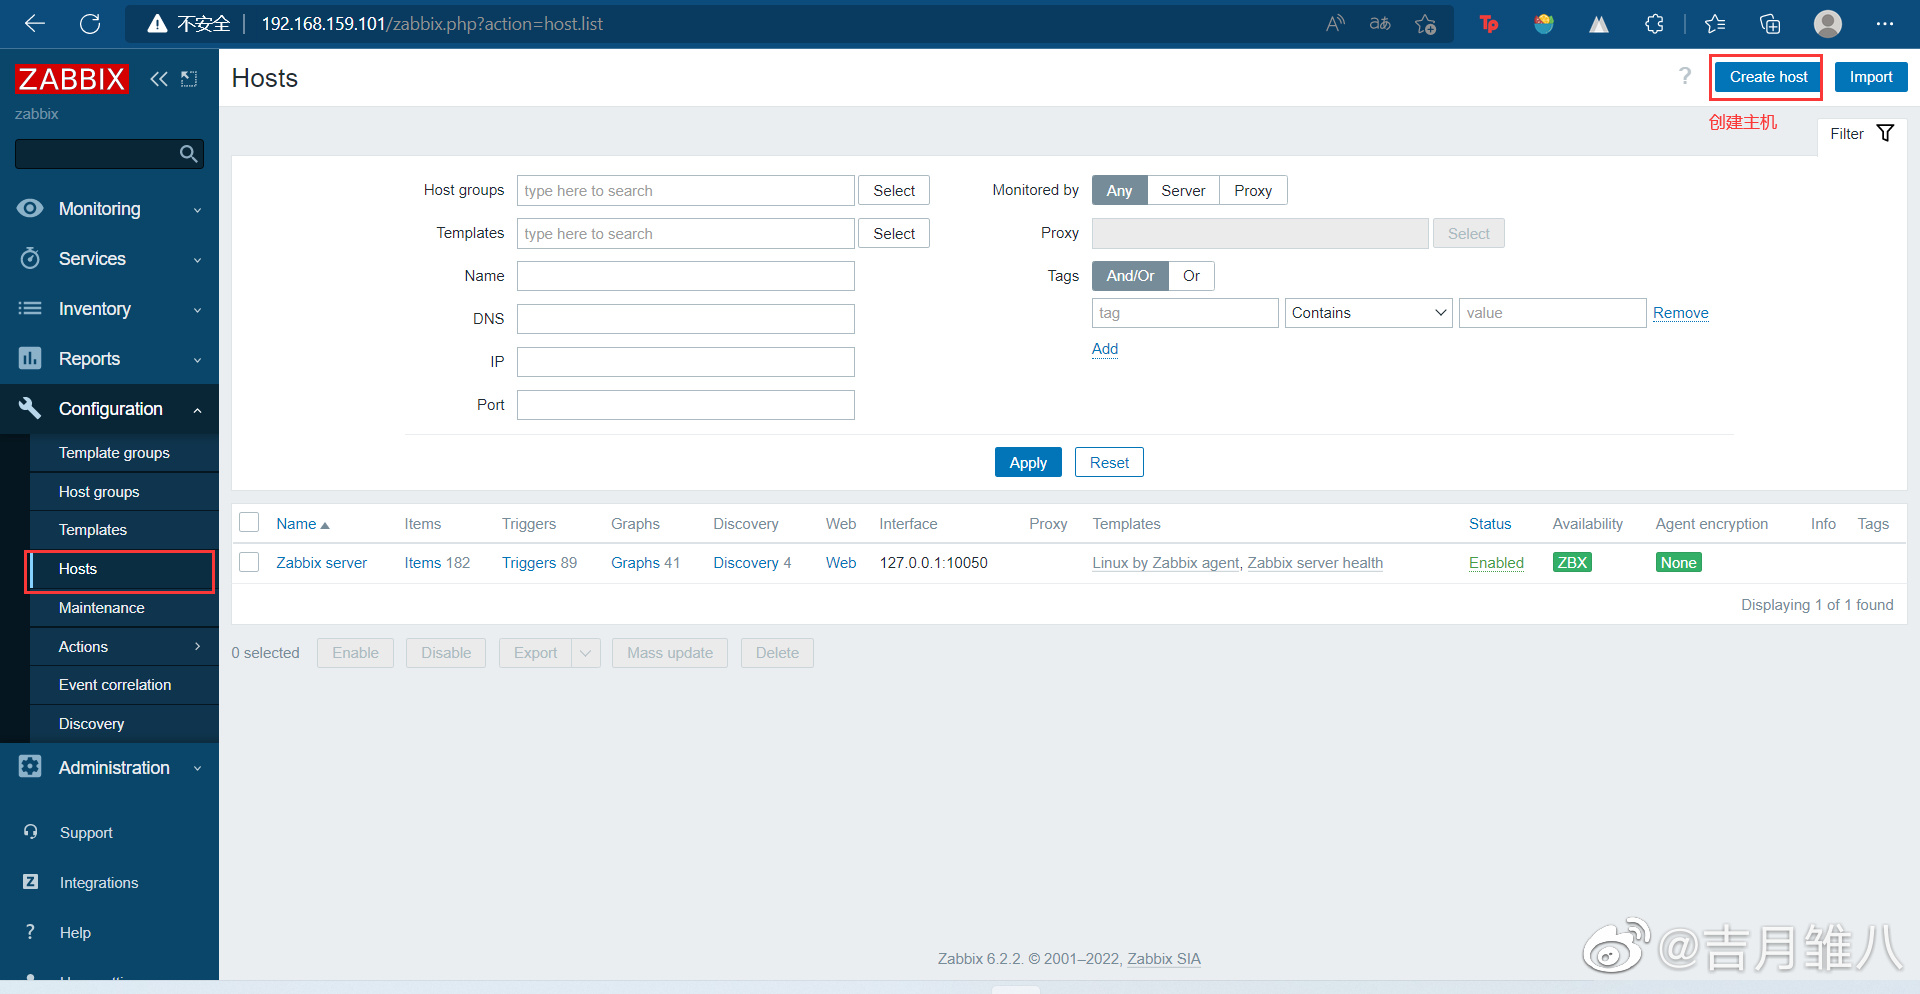The height and width of the screenshot is (994, 1920).
Task: Click the Inventory list icon
Action: pos(30,308)
